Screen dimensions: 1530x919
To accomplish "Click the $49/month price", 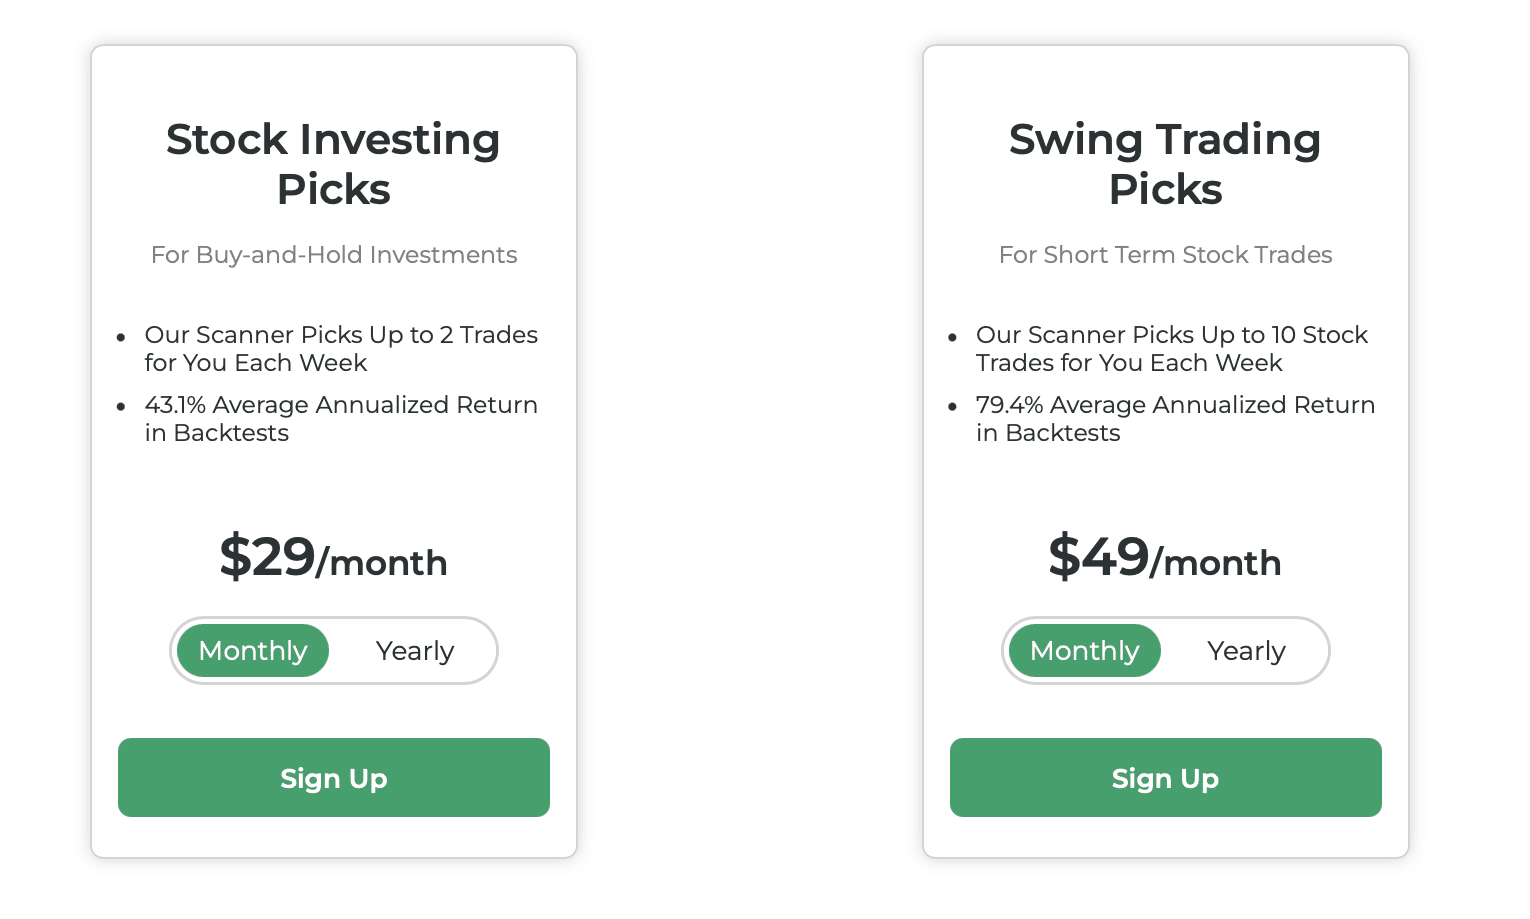I will click(1165, 557).
